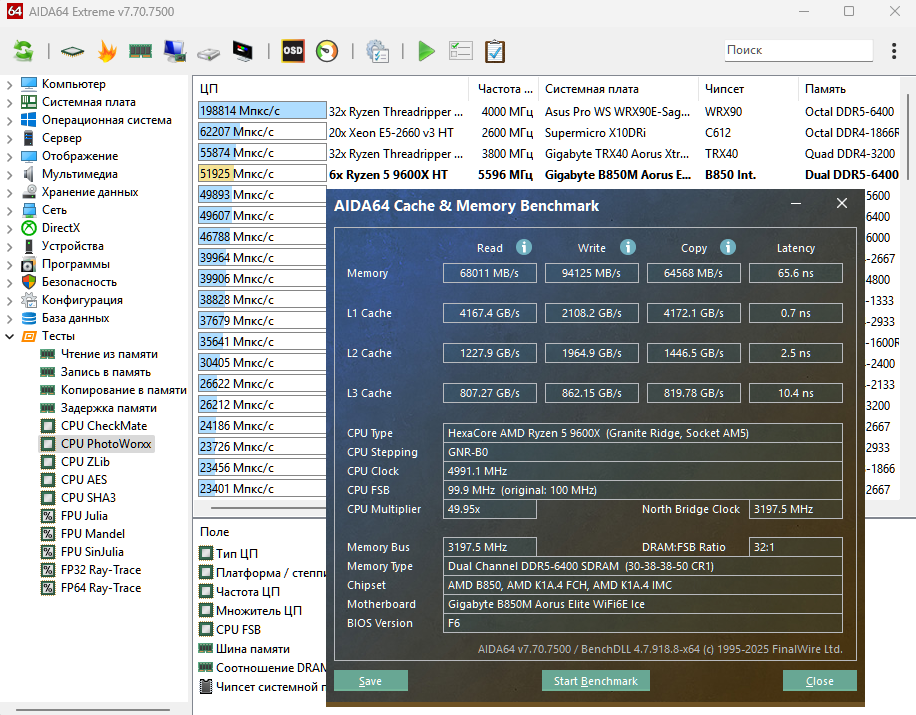Viewport: 916px width, 715px height.
Task: Select CPU ZLib test in tree
Action: [x=85, y=462]
